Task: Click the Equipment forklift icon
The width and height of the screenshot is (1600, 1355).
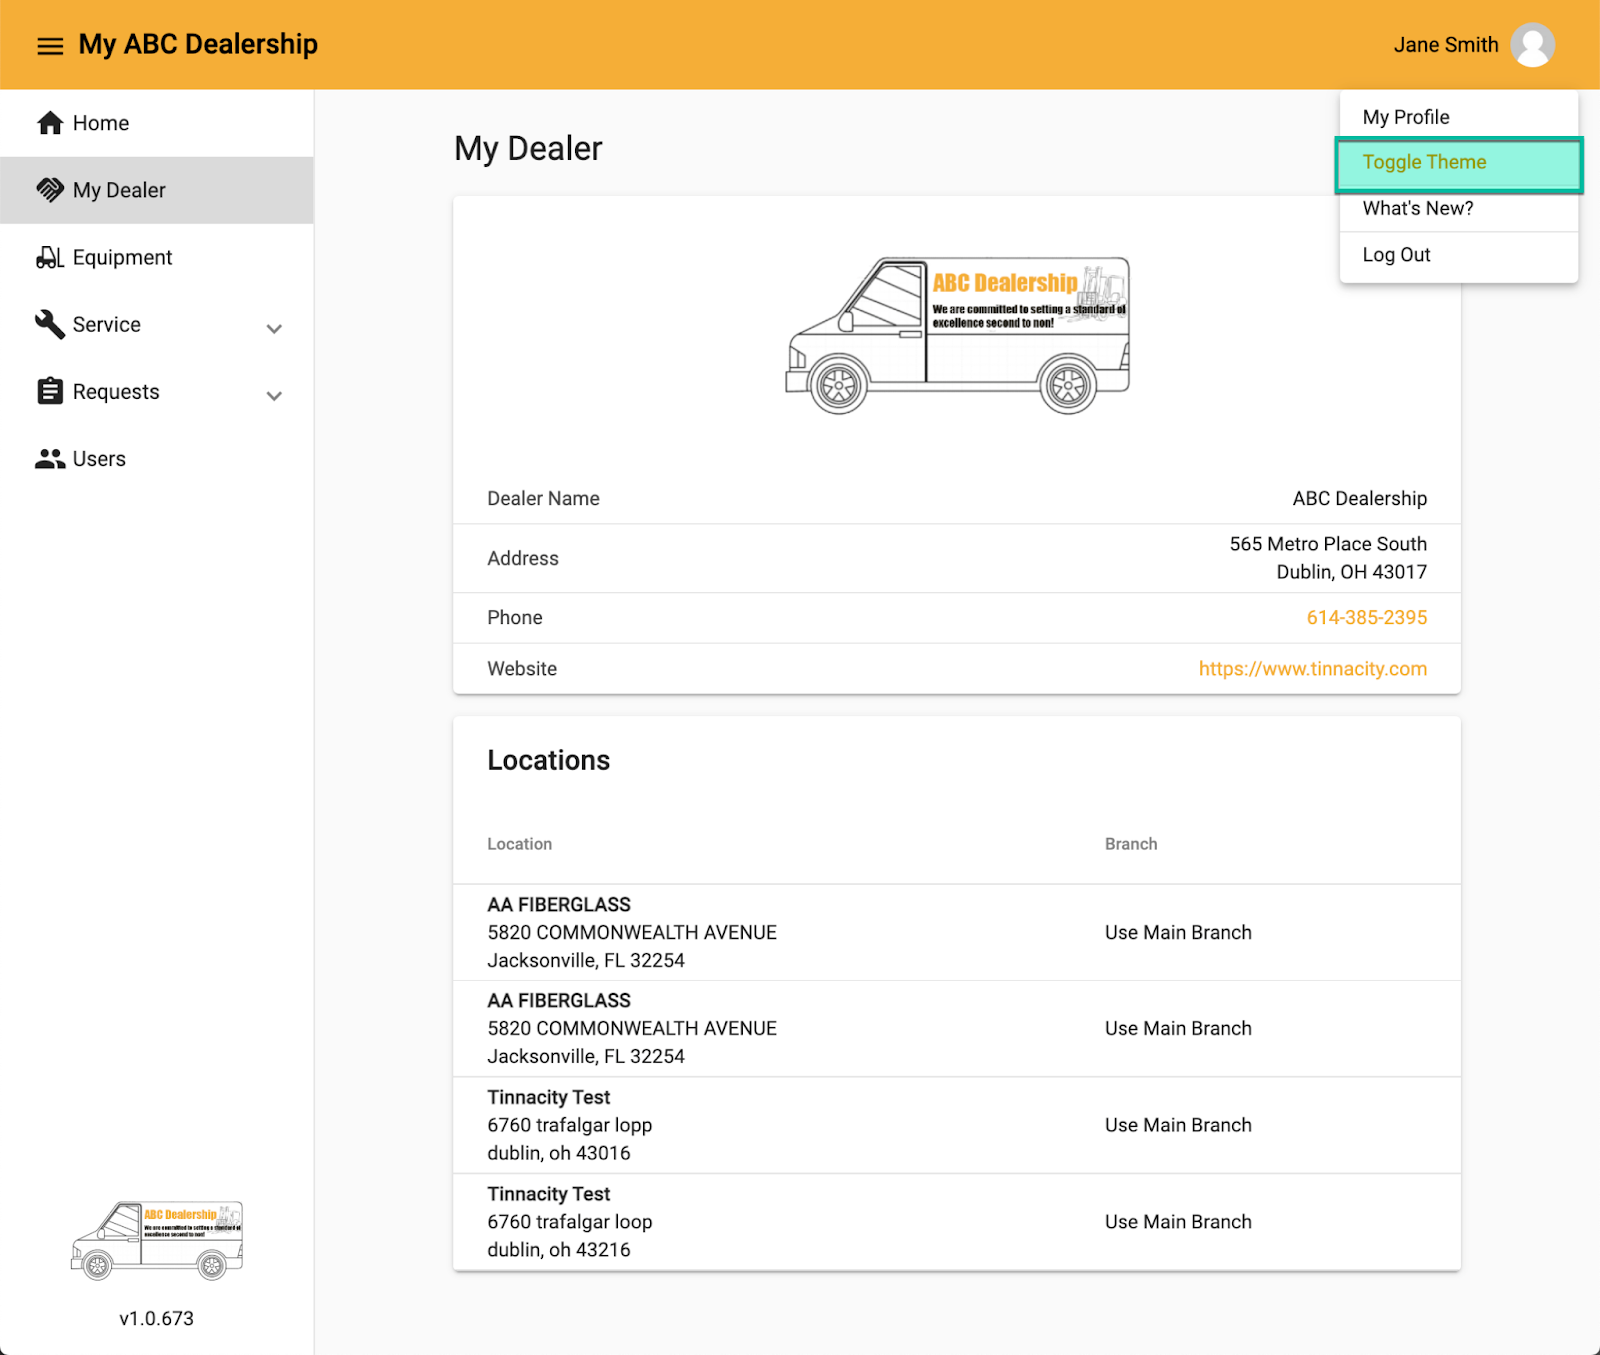Action: coord(50,257)
